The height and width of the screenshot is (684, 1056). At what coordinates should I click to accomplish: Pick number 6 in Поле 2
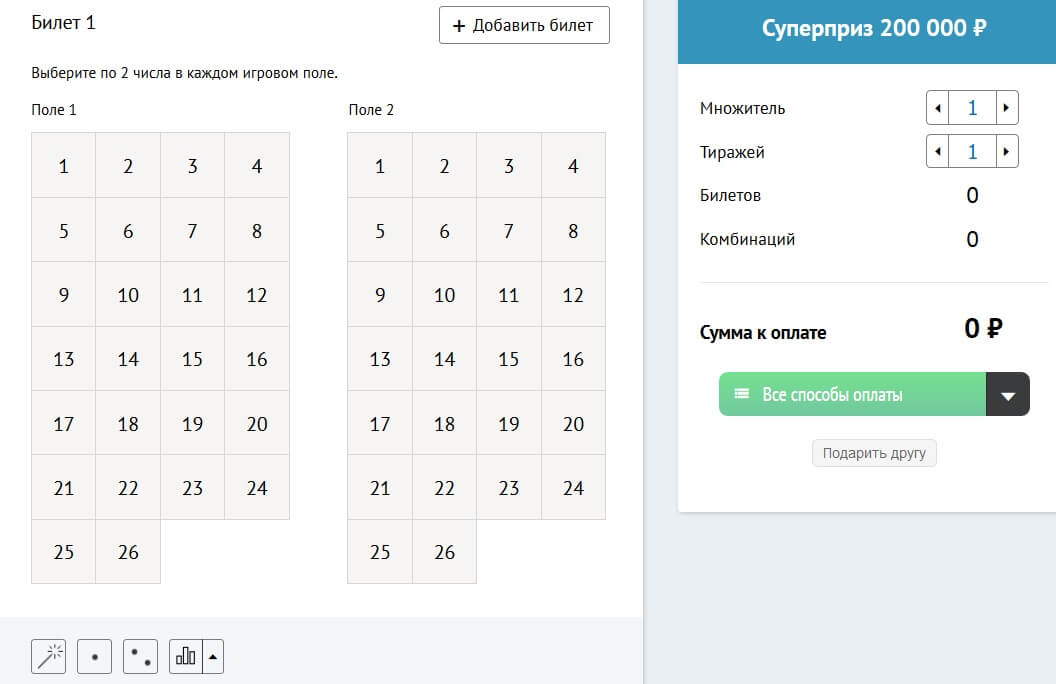444,230
